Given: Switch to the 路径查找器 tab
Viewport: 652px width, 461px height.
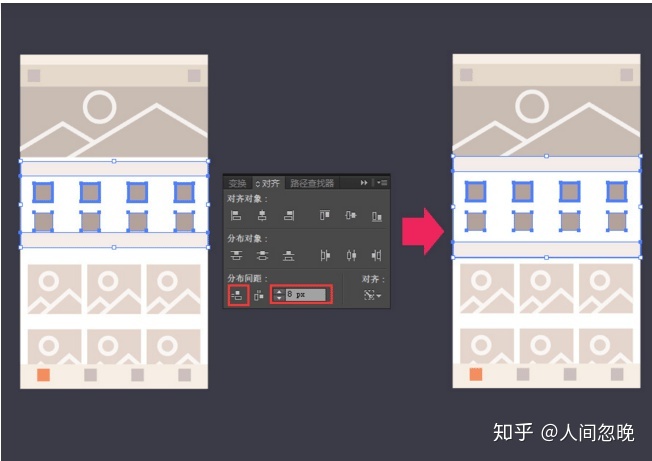Looking at the screenshot, I should tap(312, 183).
